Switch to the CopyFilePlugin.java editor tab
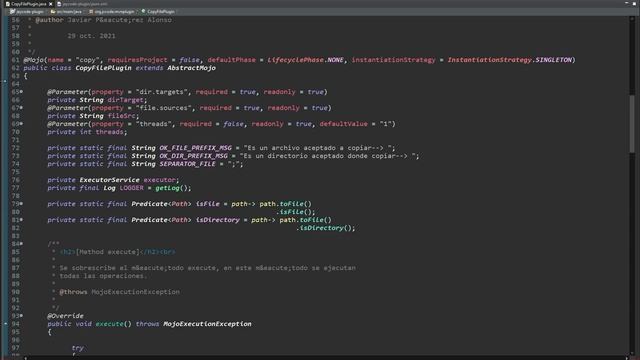This screenshot has width=640, height=360. (29, 4)
